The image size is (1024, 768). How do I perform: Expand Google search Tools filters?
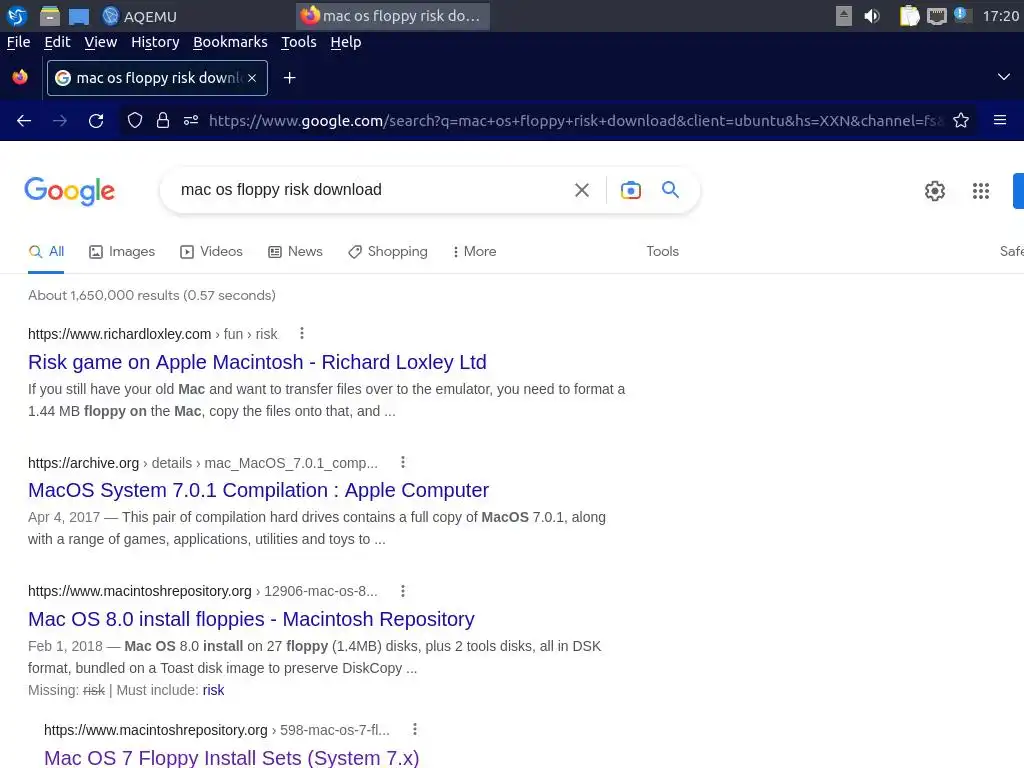[662, 251]
